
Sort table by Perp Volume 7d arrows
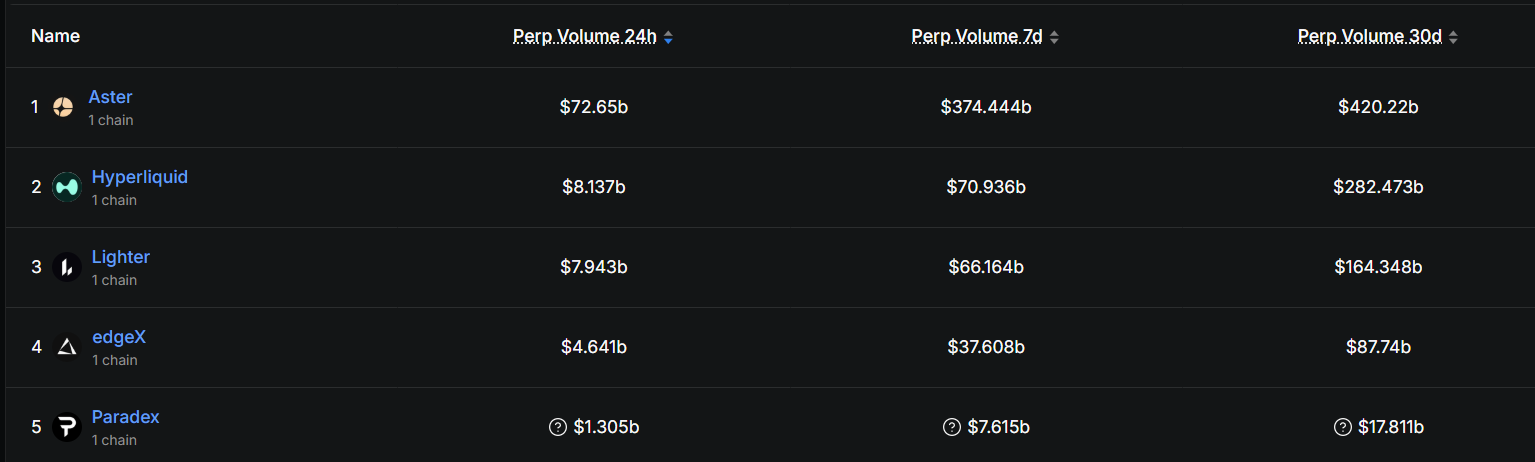[1054, 37]
